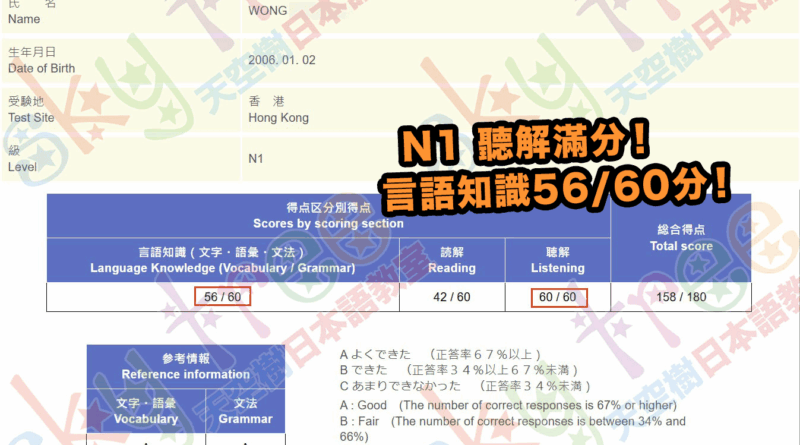The image size is (800, 445).
Task: Click the Reference information header
Action: point(185,366)
